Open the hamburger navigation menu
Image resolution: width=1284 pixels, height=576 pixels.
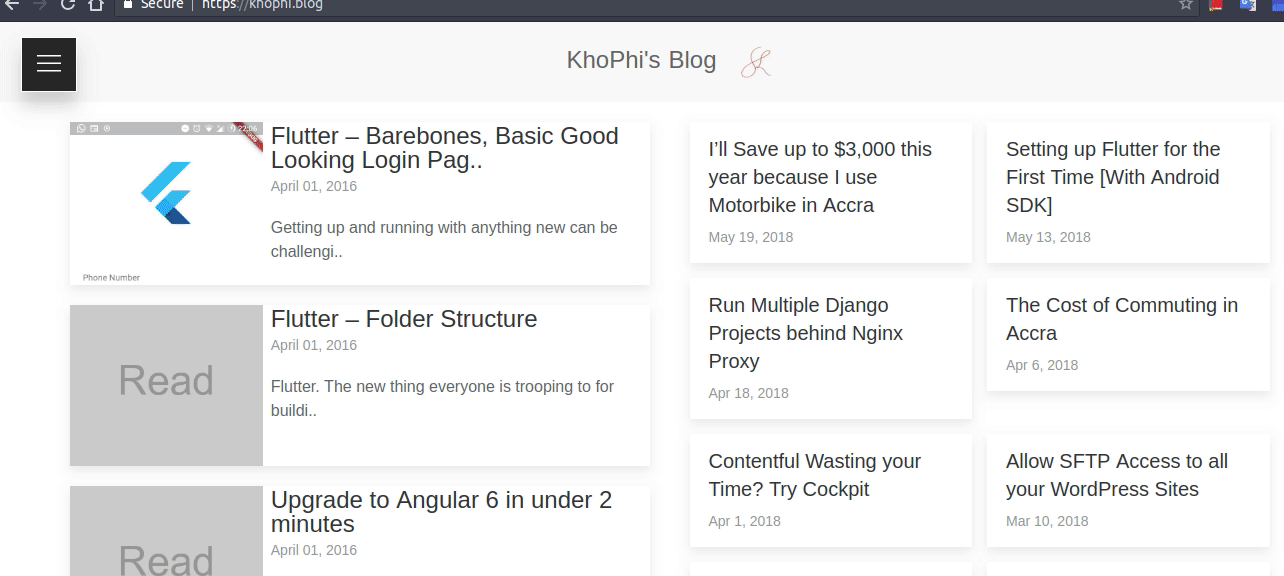(49, 64)
